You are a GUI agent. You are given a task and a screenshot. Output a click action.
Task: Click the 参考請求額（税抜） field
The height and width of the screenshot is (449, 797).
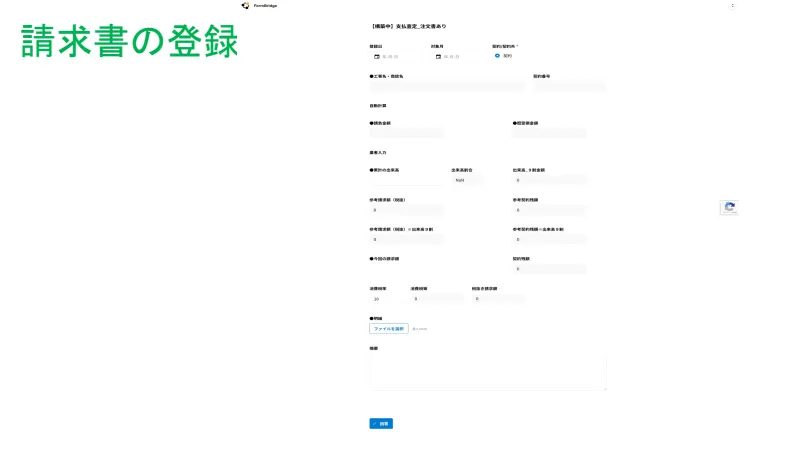tap(406, 210)
